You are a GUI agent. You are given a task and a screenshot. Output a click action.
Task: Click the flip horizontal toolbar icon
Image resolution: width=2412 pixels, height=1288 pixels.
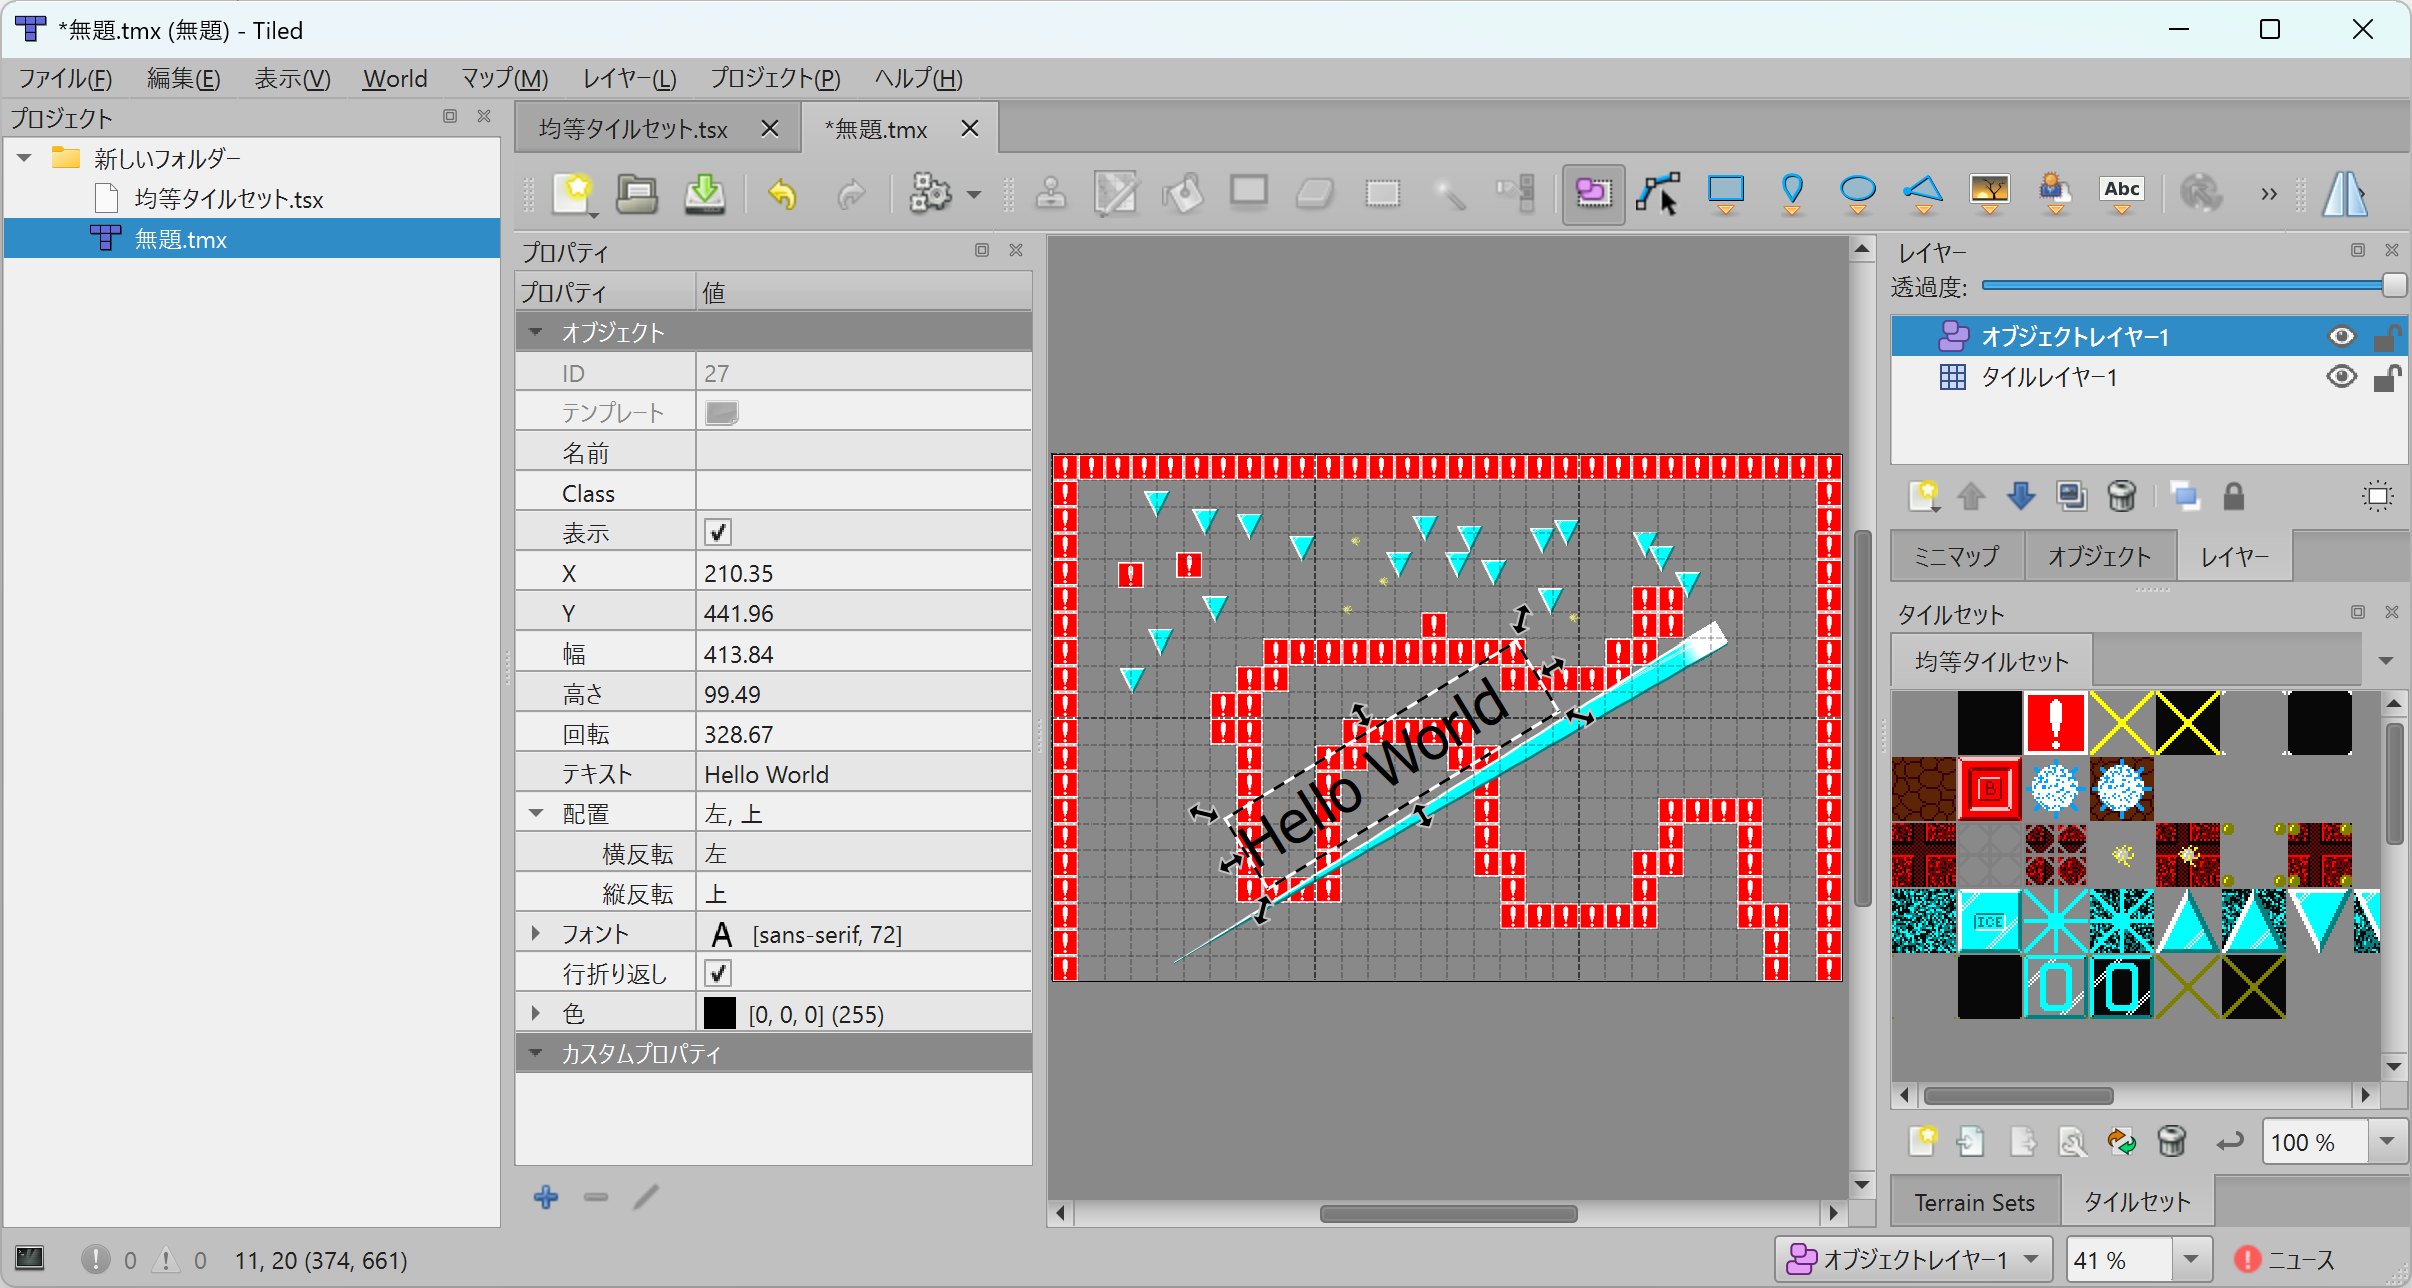click(x=2344, y=193)
